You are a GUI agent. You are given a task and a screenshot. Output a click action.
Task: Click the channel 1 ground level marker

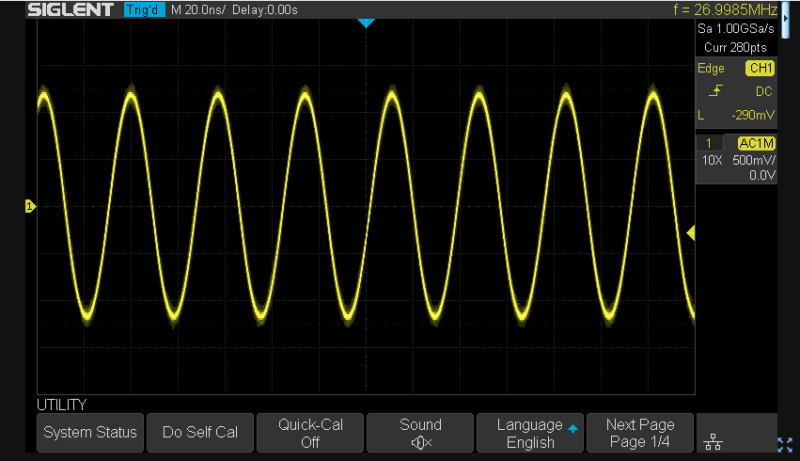(30, 207)
